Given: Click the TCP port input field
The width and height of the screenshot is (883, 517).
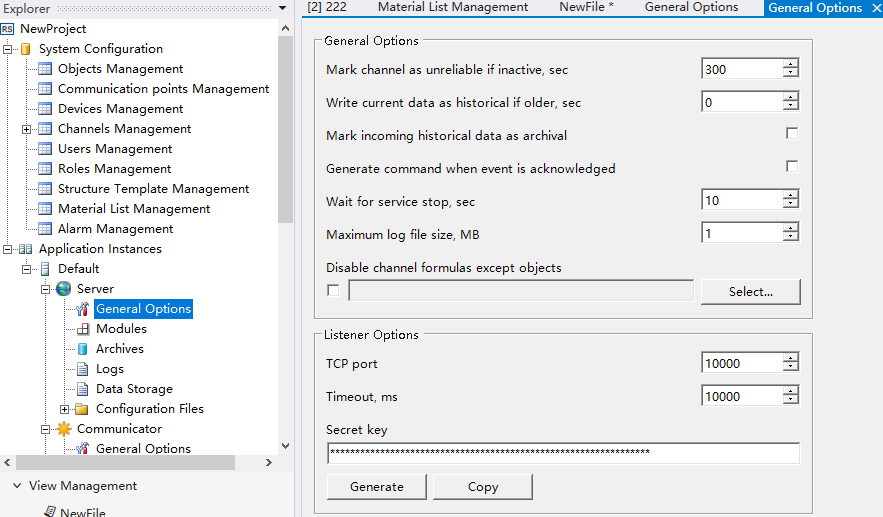Looking at the screenshot, I should [x=741, y=364].
